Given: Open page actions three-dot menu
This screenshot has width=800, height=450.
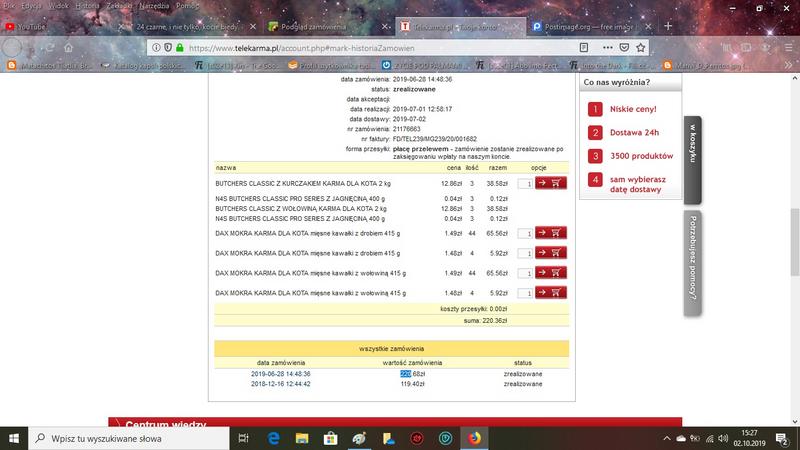Looking at the screenshot, I should click(607, 47).
